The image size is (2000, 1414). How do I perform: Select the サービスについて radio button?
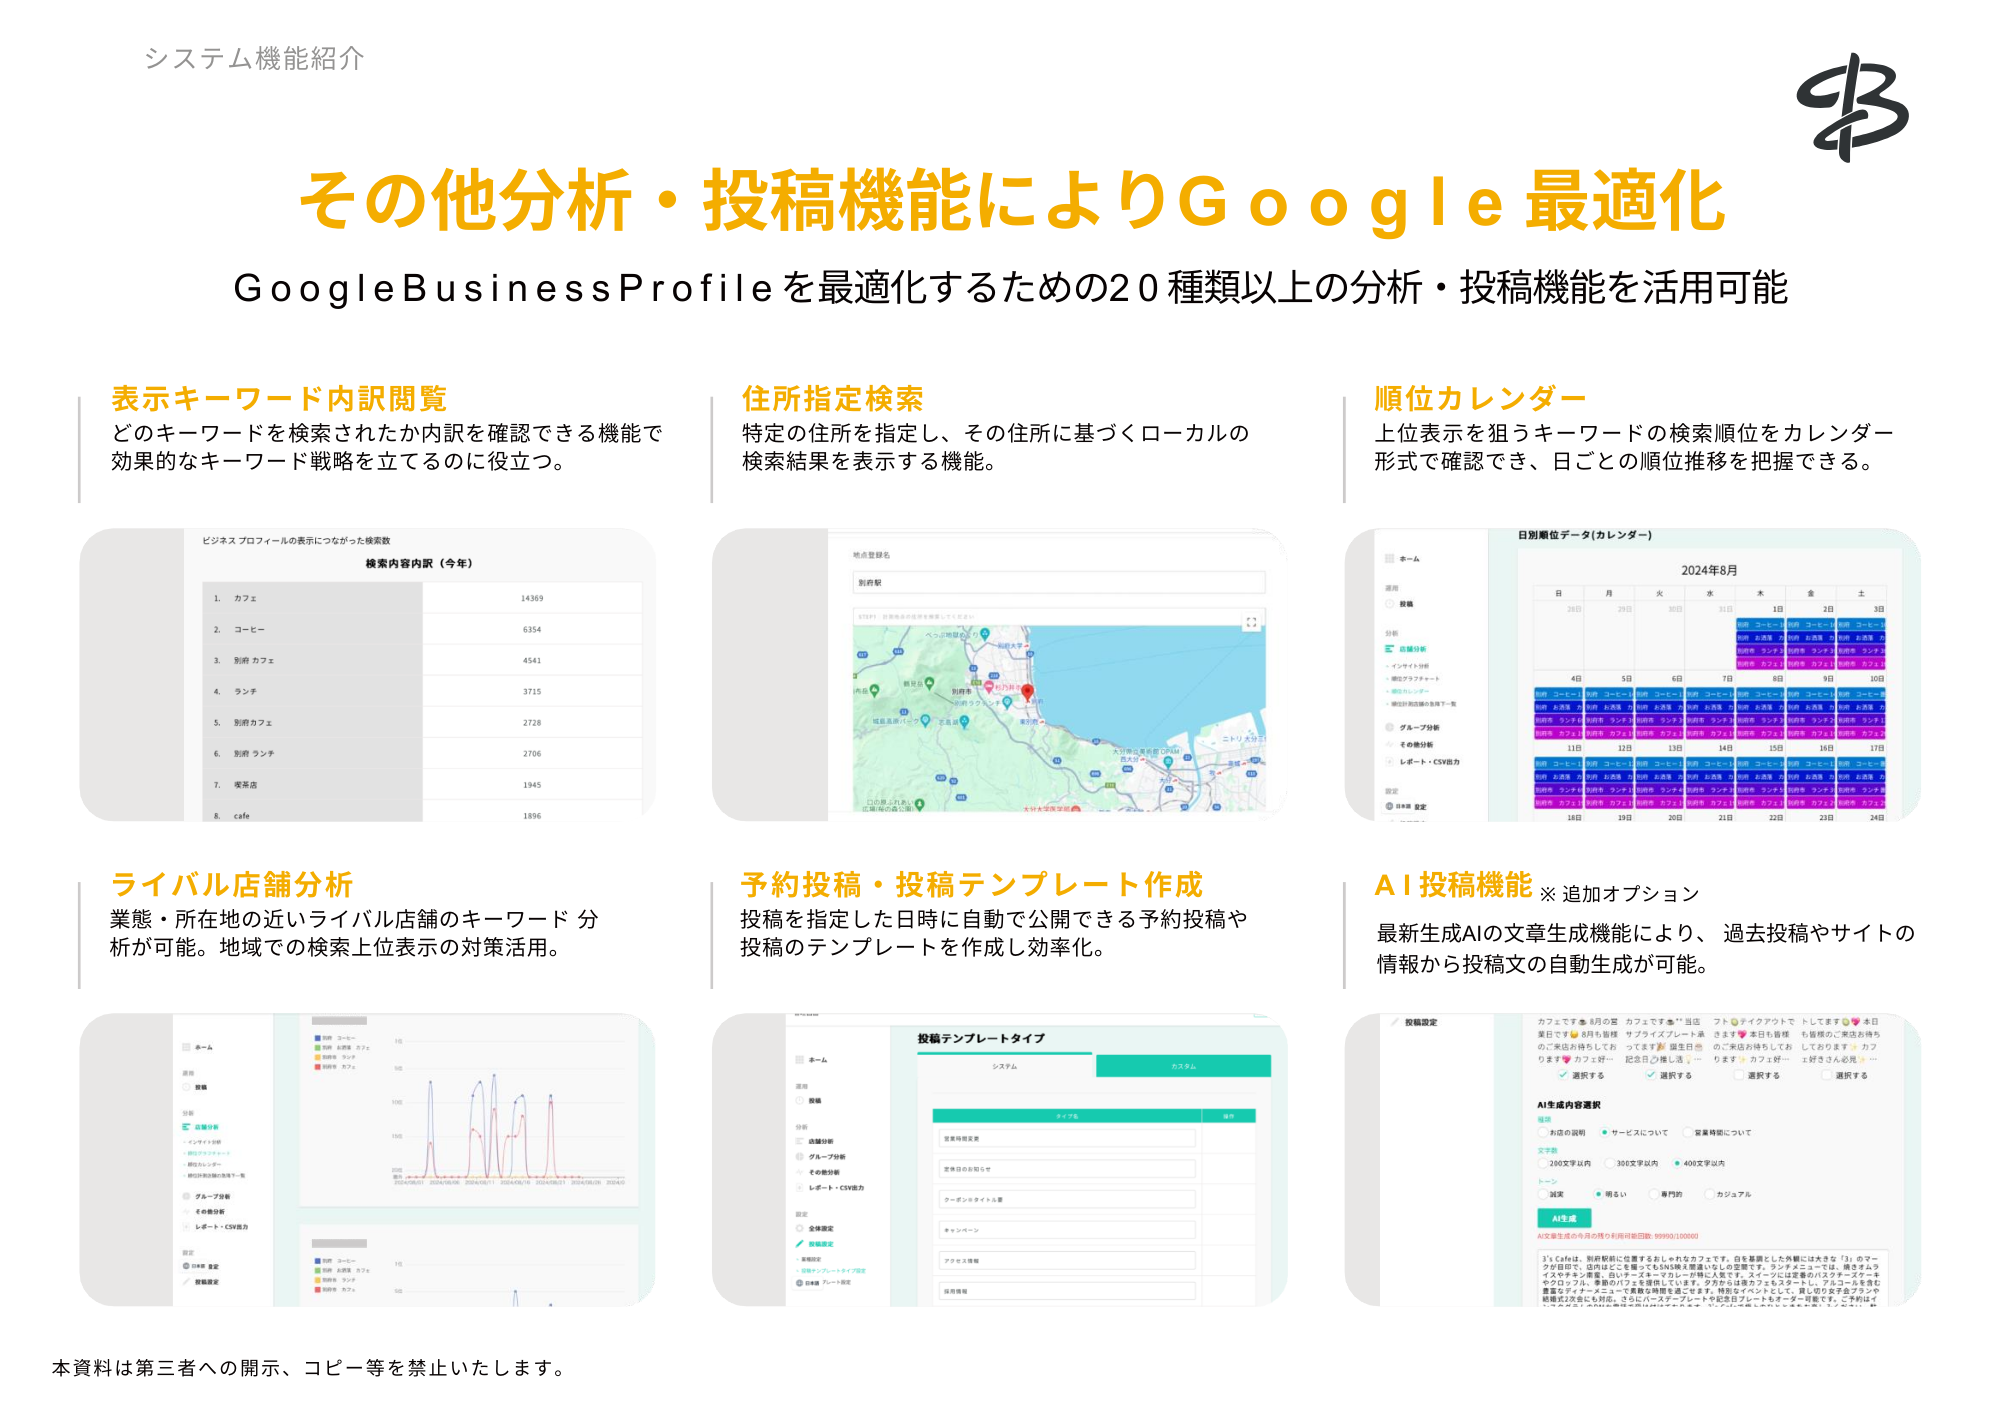coord(1604,1132)
